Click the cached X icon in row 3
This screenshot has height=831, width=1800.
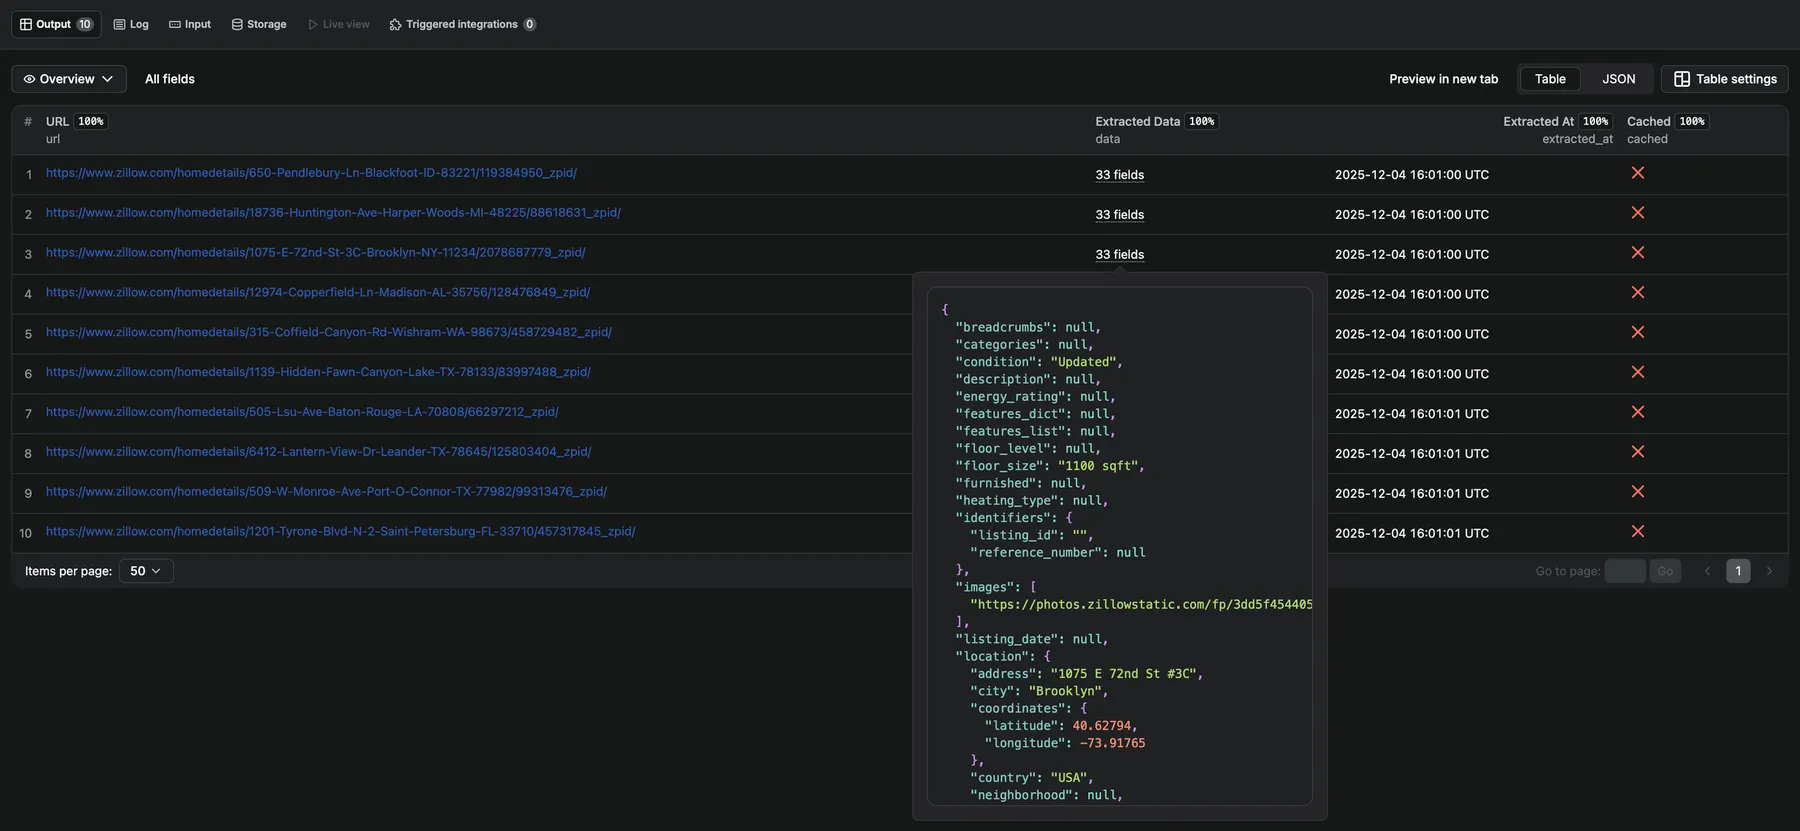click(1638, 253)
